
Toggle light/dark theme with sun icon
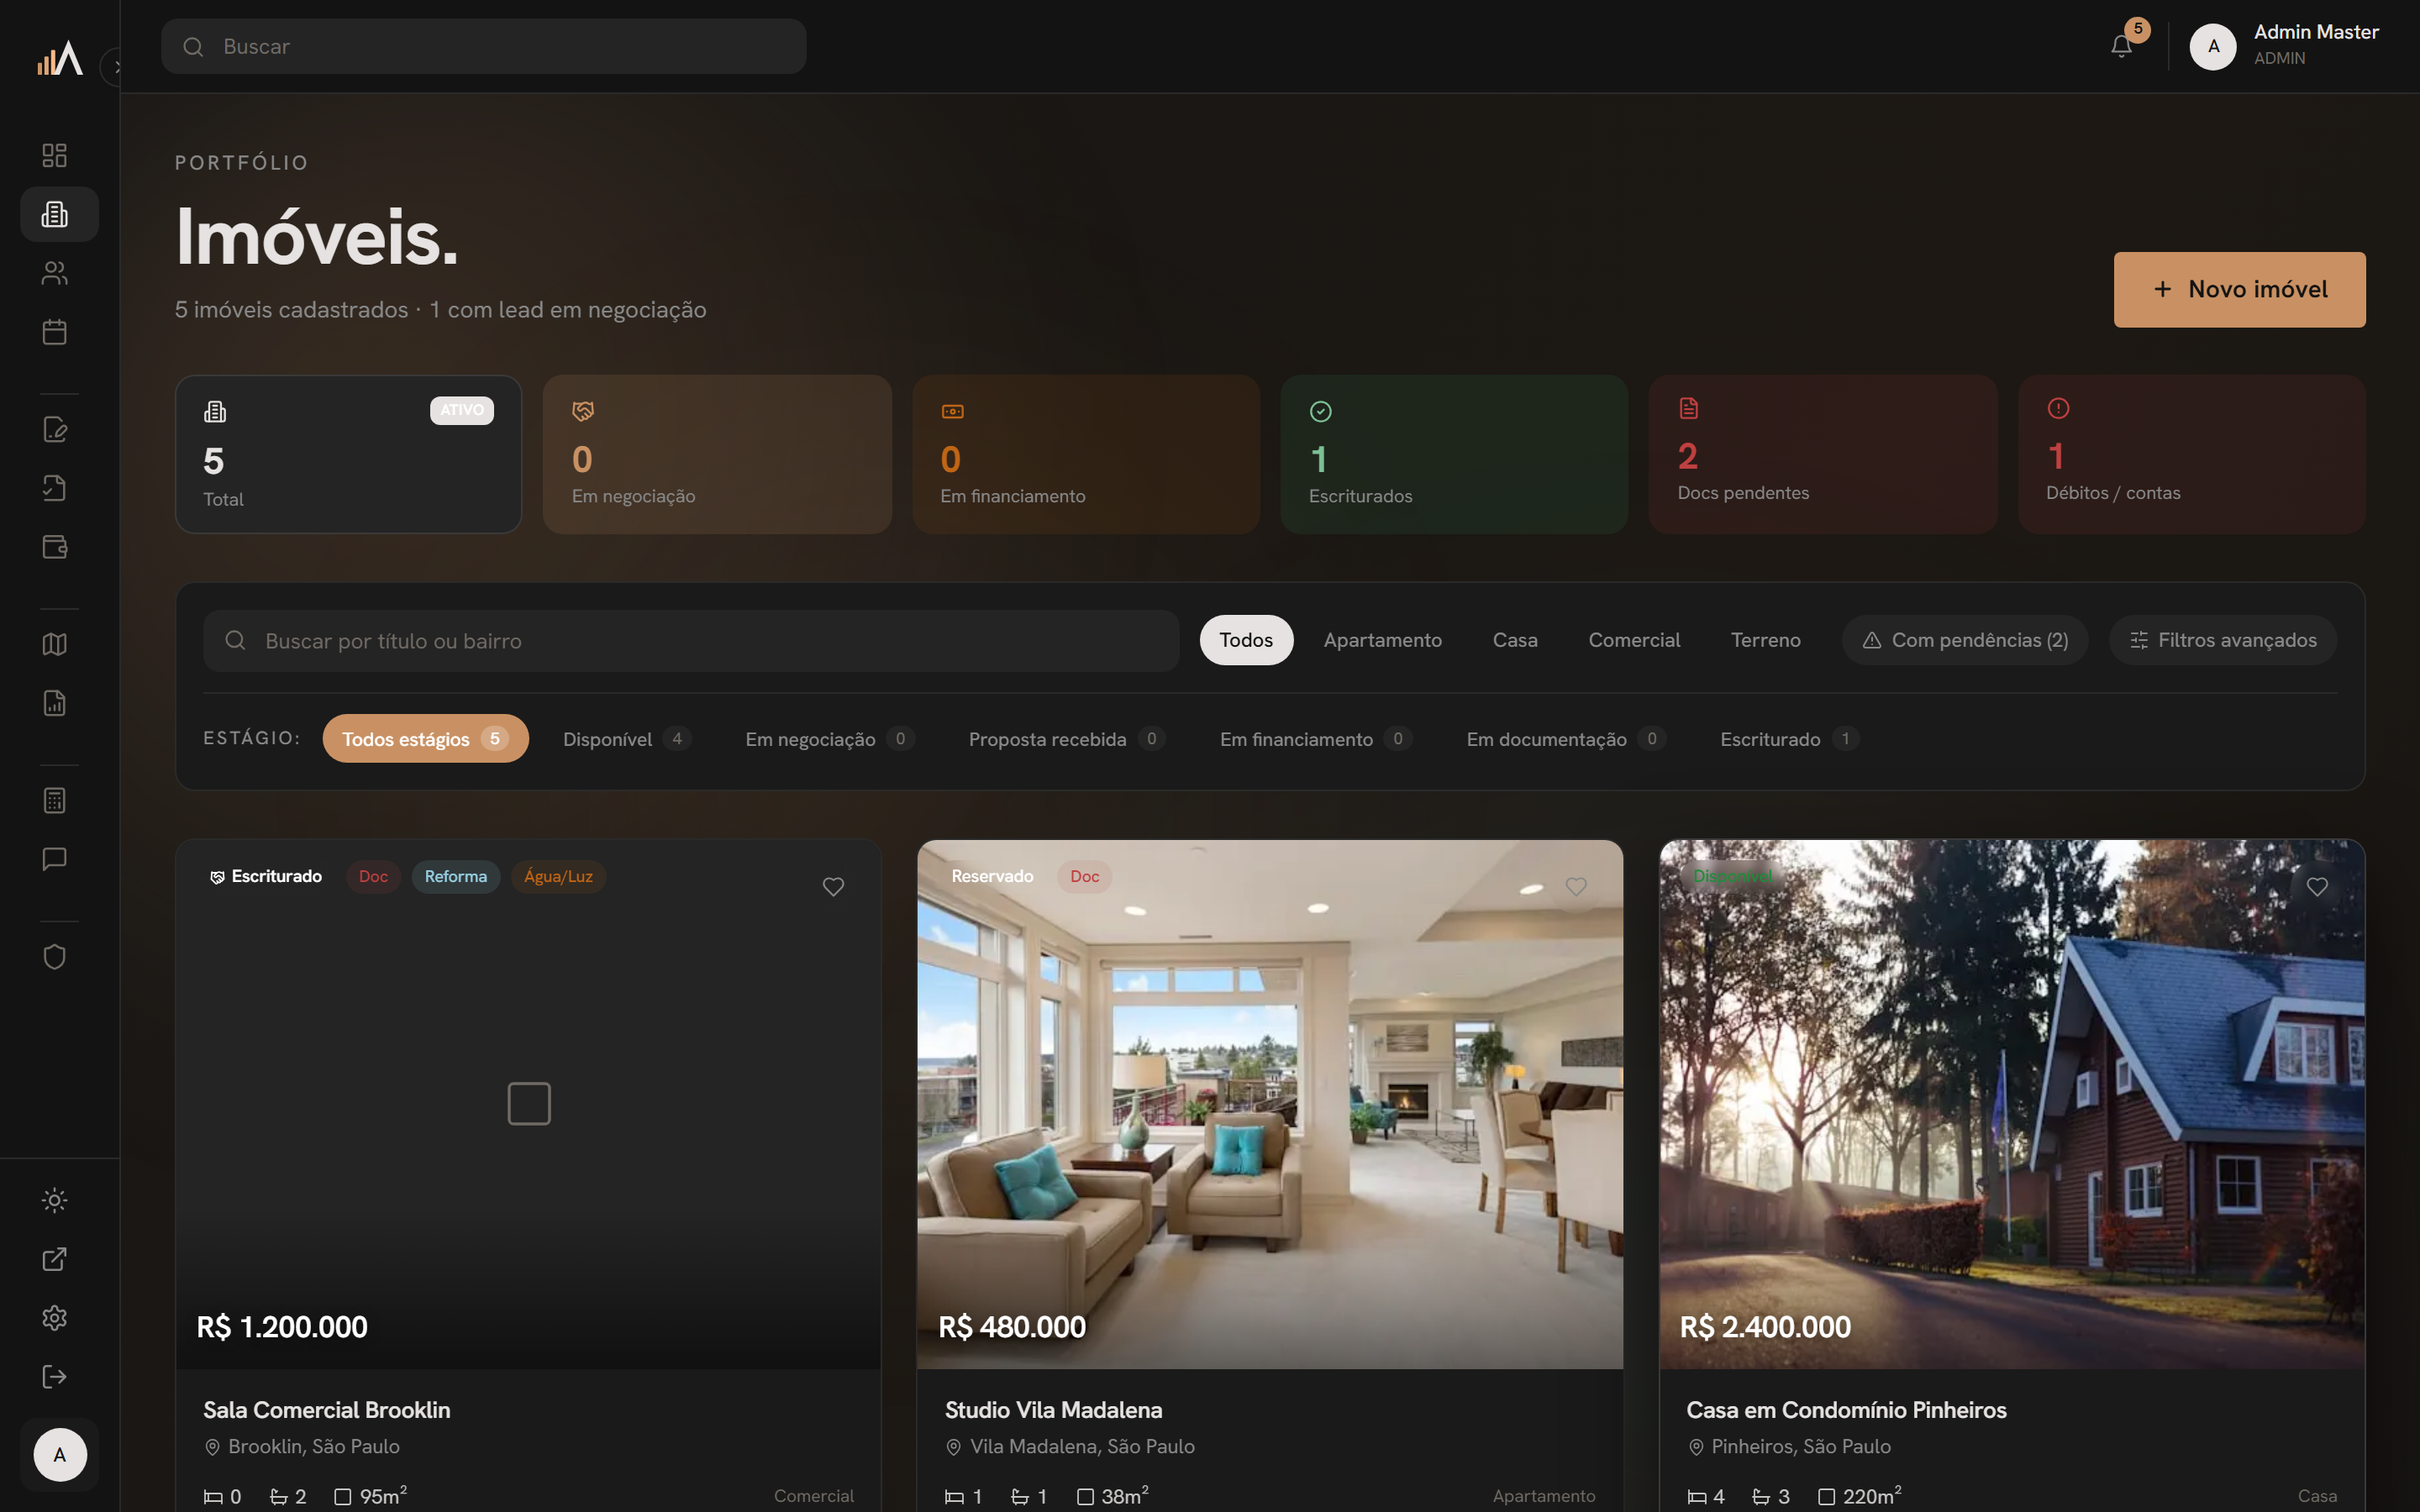pos(55,1200)
